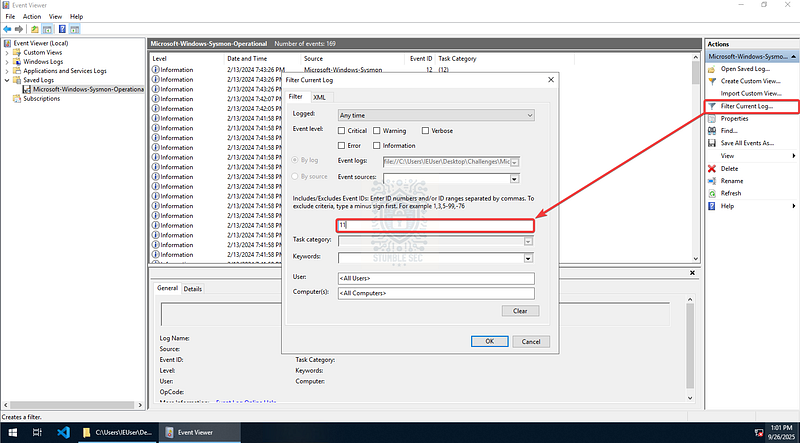Click the blue Help toolbar icon
Viewport: 800px width, 443px height.
pyautogui.click(x=62, y=29)
